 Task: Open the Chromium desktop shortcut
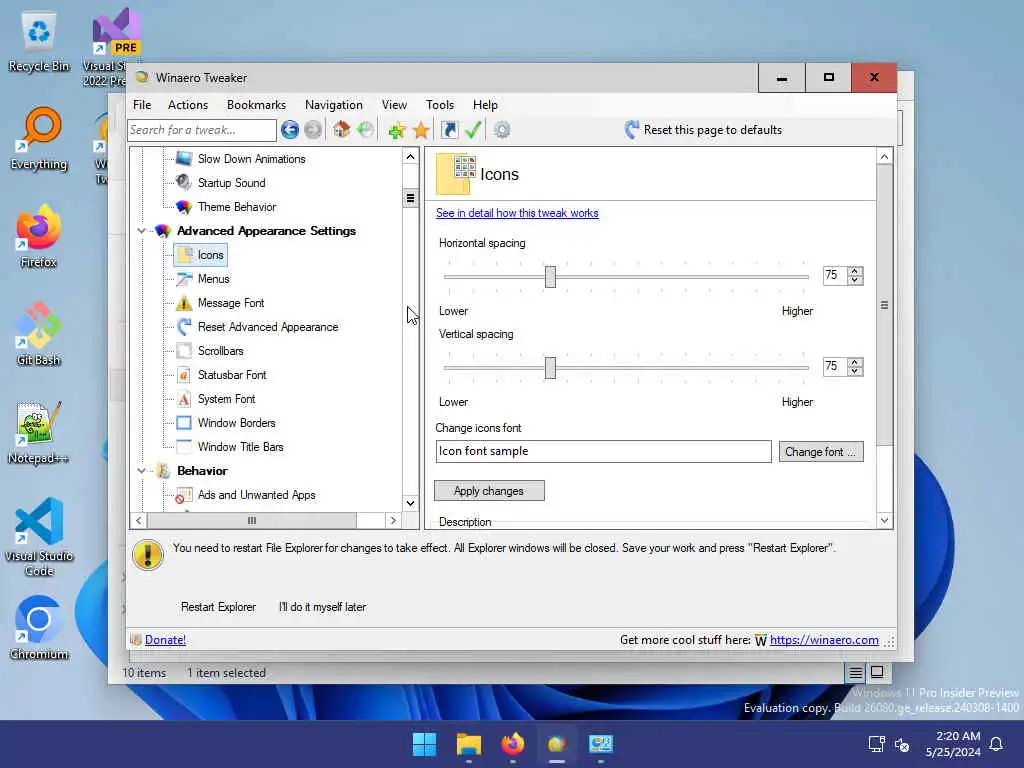39,627
